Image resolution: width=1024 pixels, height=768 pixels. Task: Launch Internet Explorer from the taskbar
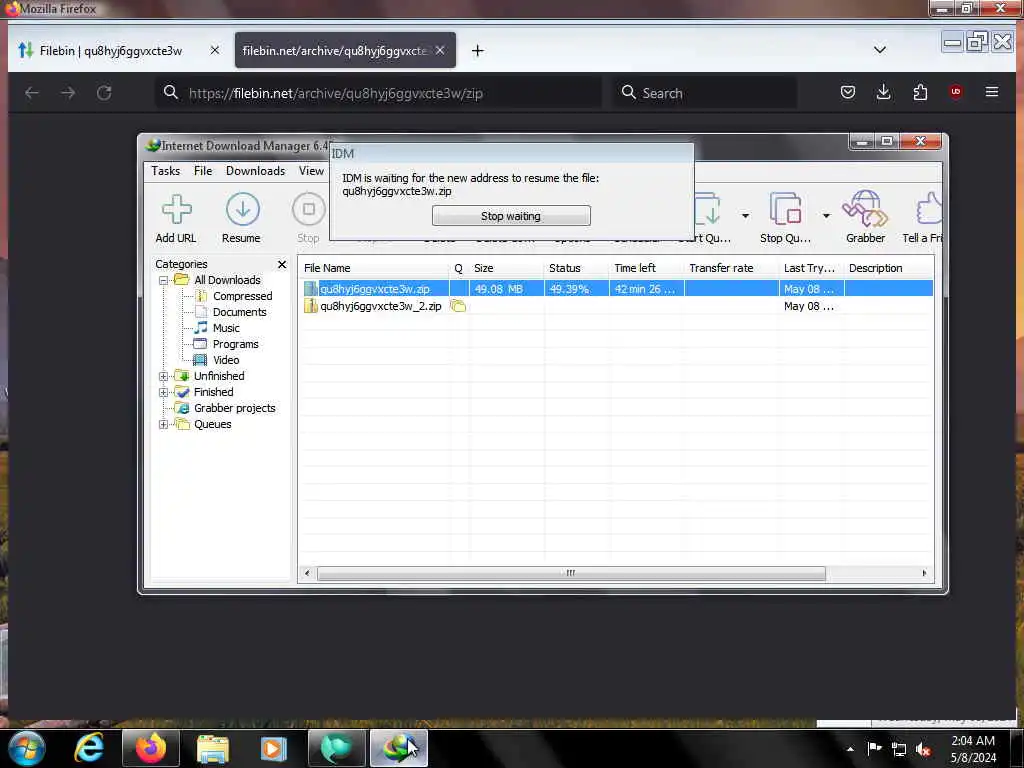pos(88,748)
